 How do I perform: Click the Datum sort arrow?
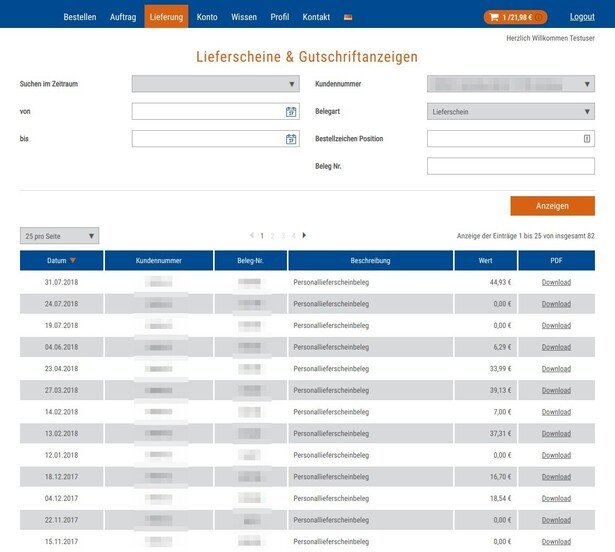point(72,261)
